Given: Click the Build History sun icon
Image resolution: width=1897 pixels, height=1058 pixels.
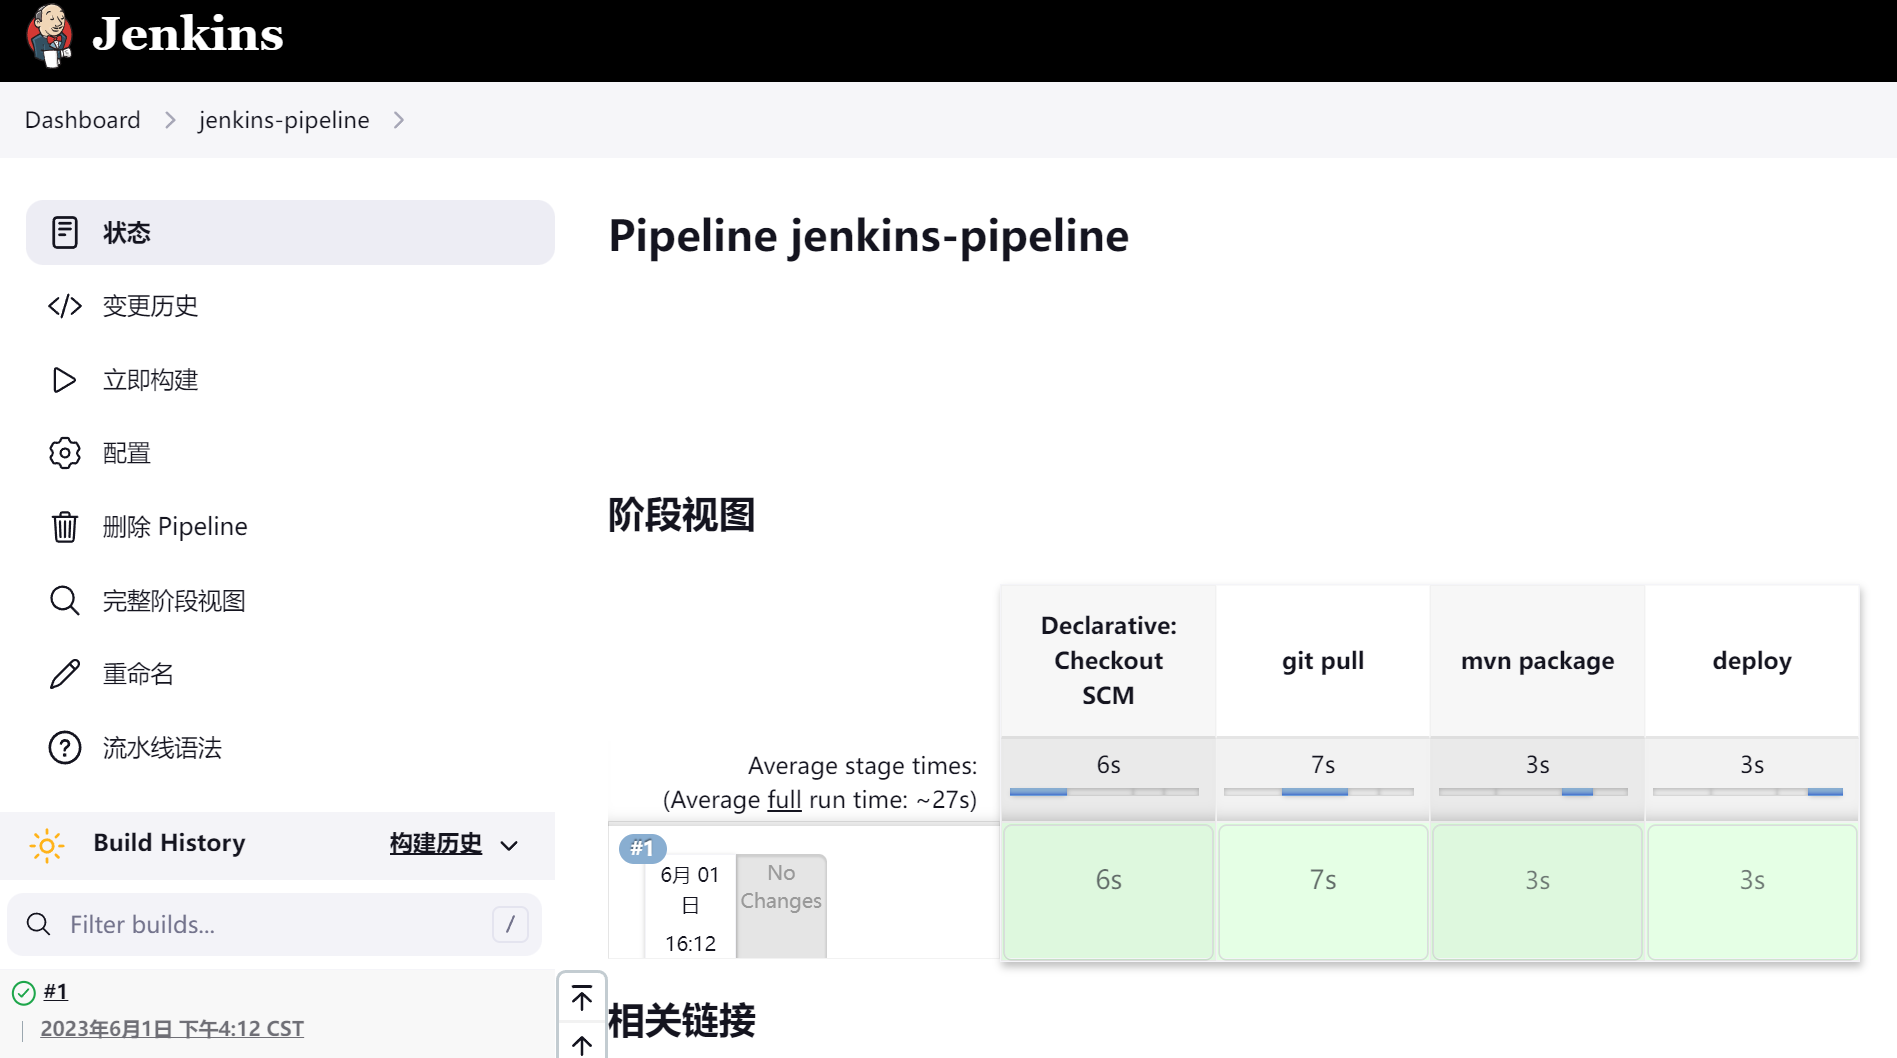Looking at the screenshot, I should (47, 845).
